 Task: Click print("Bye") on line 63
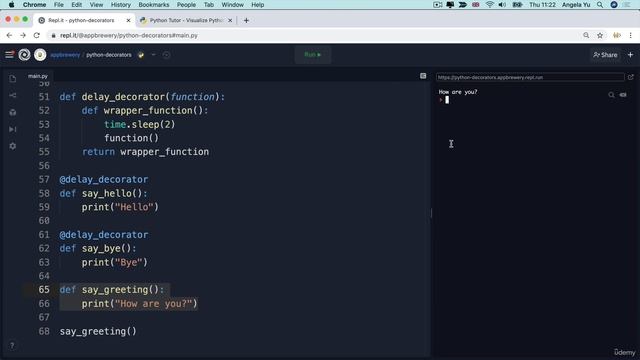tap(115, 262)
